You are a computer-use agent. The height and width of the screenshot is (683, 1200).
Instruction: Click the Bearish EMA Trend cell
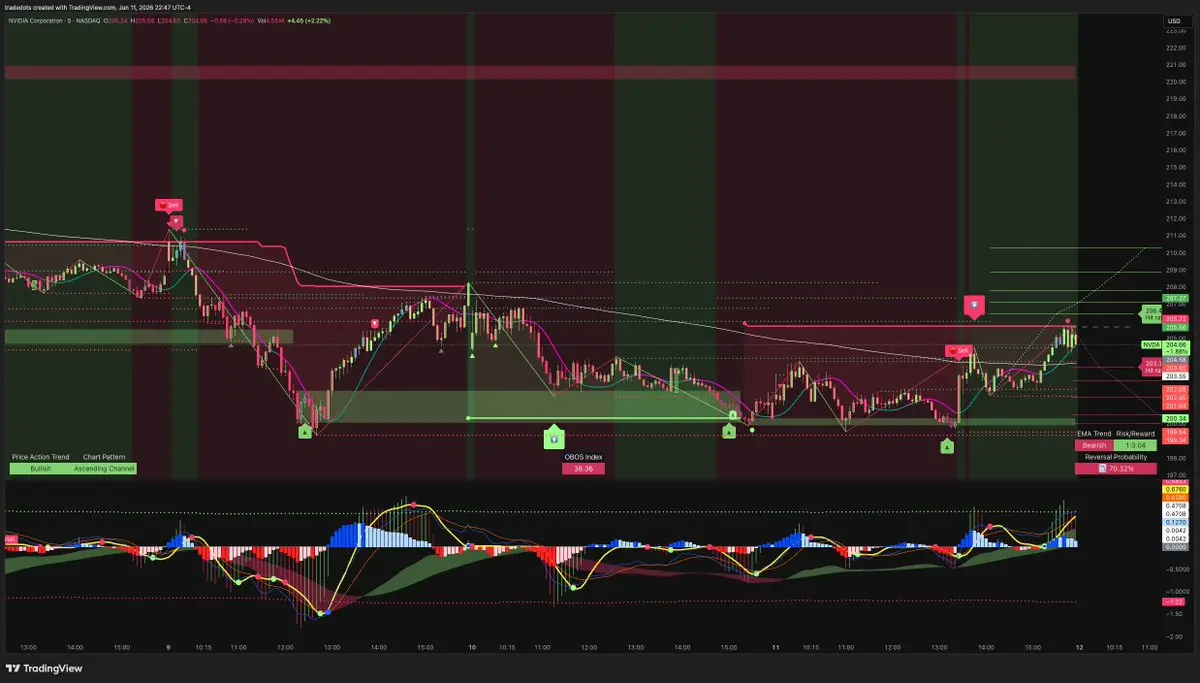click(1096, 445)
